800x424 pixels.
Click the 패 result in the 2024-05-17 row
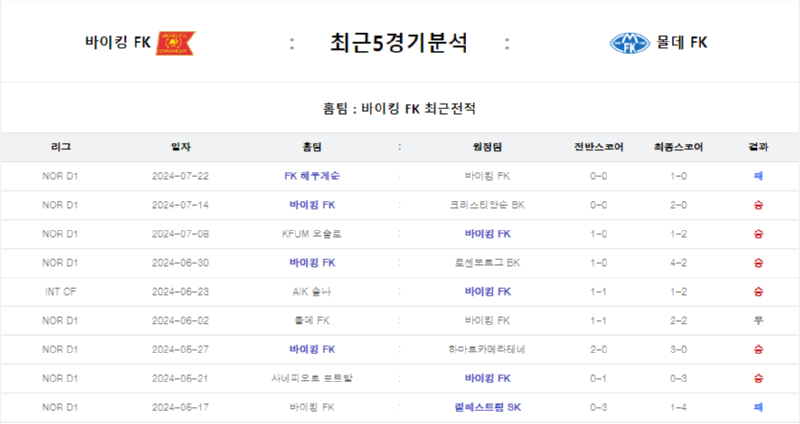click(x=758, y=408)
